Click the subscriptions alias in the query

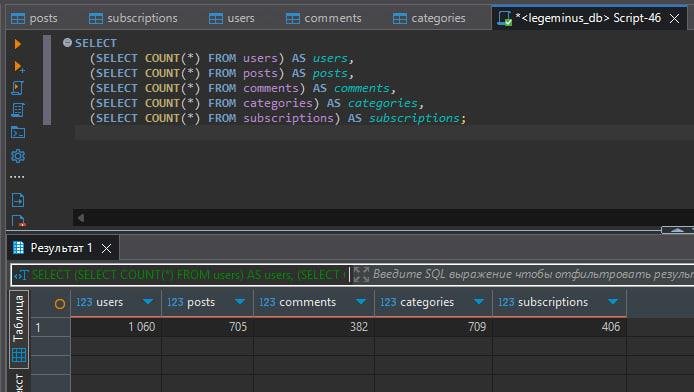click(414, 118)
